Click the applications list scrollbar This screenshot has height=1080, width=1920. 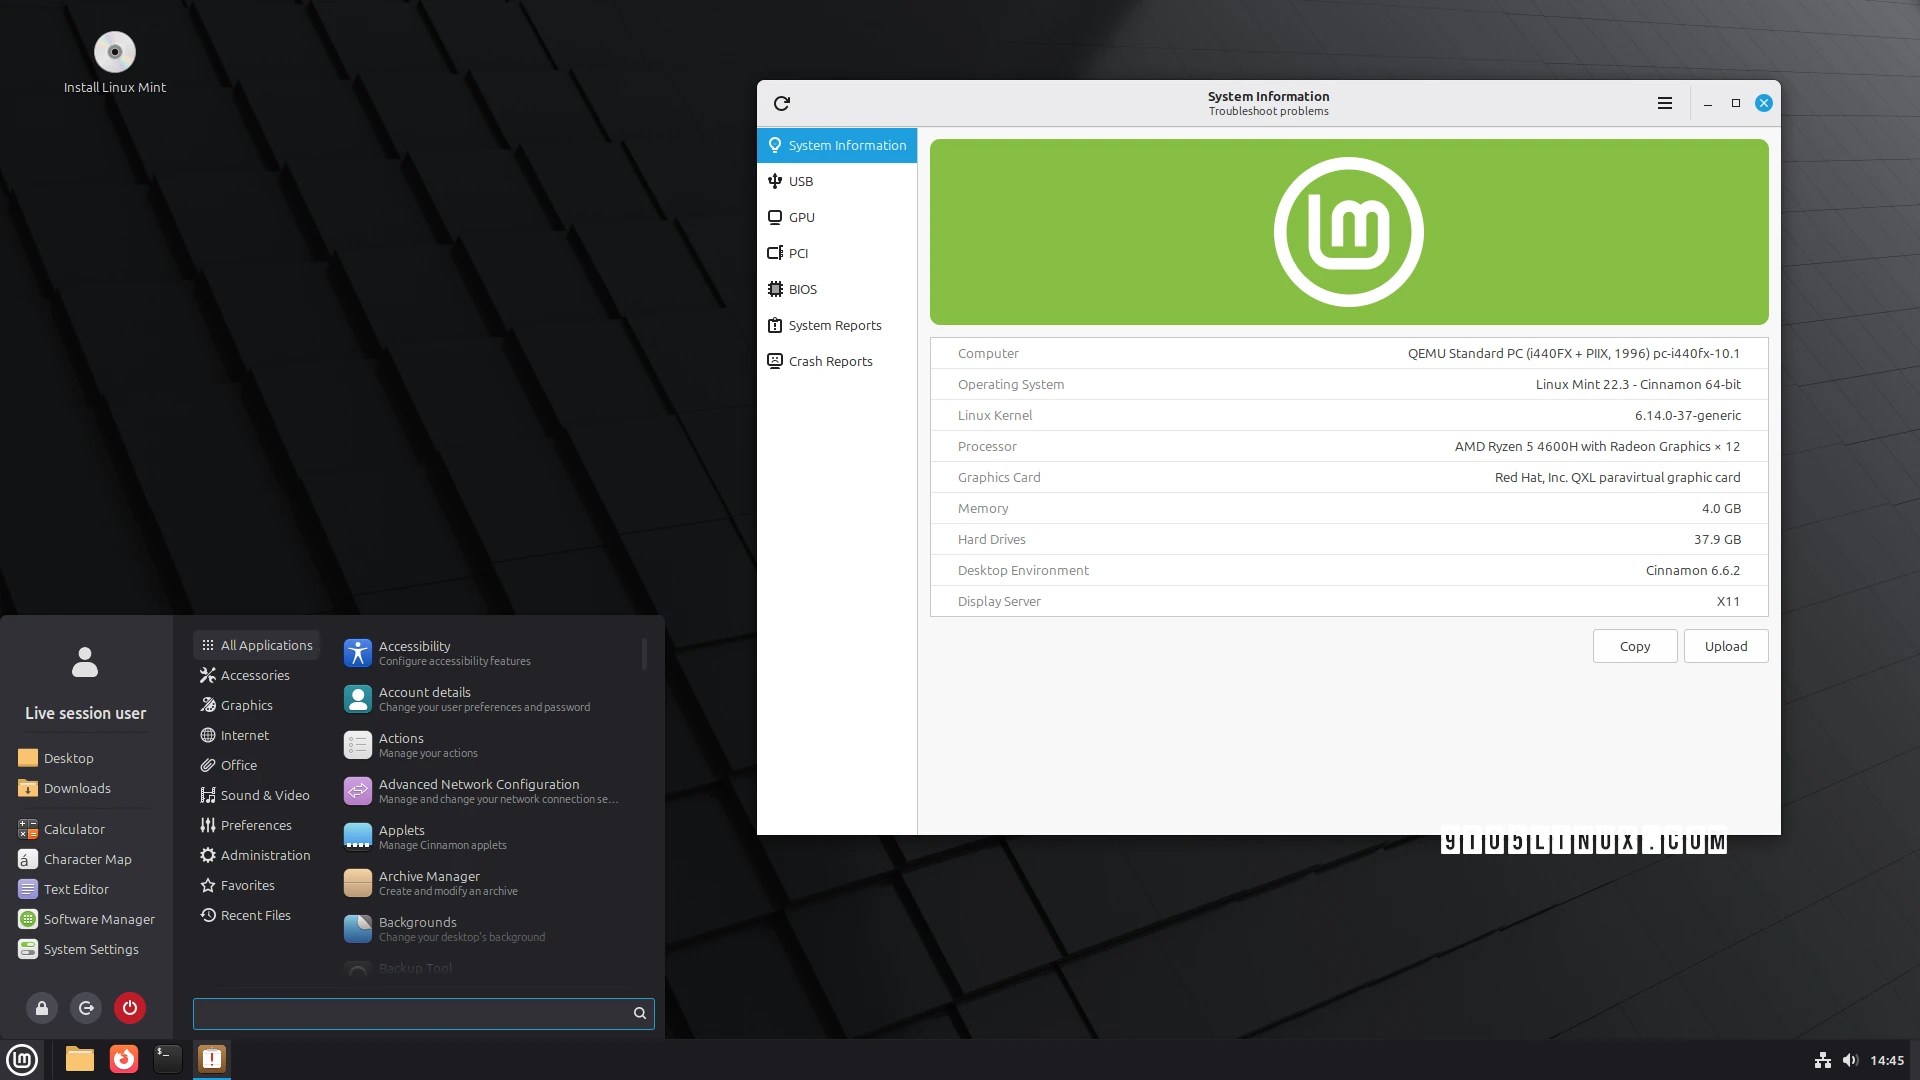[x=644, y=655]
